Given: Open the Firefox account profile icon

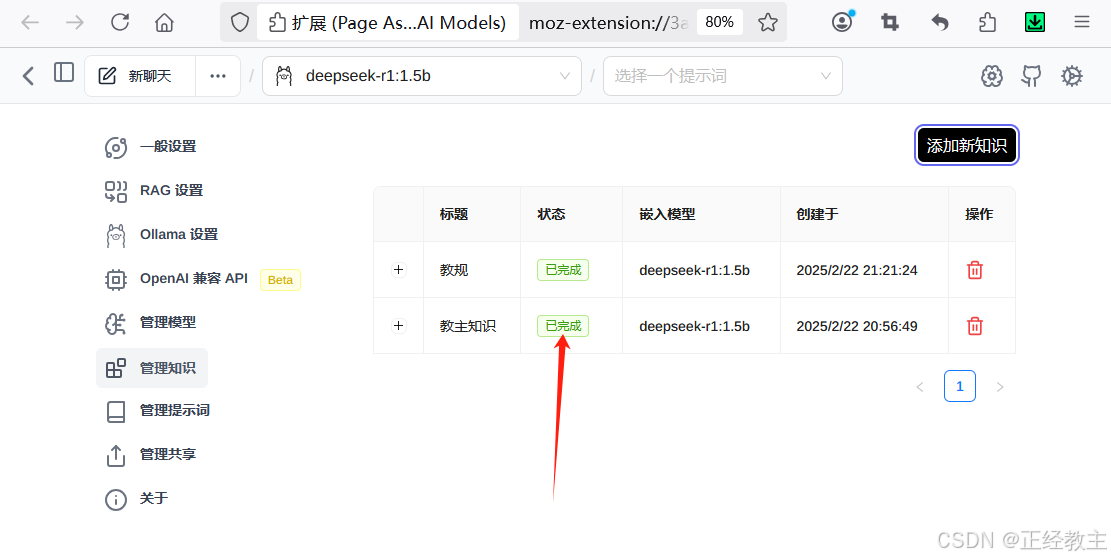Looking at the screenshot, I should (x=842, y=22).
